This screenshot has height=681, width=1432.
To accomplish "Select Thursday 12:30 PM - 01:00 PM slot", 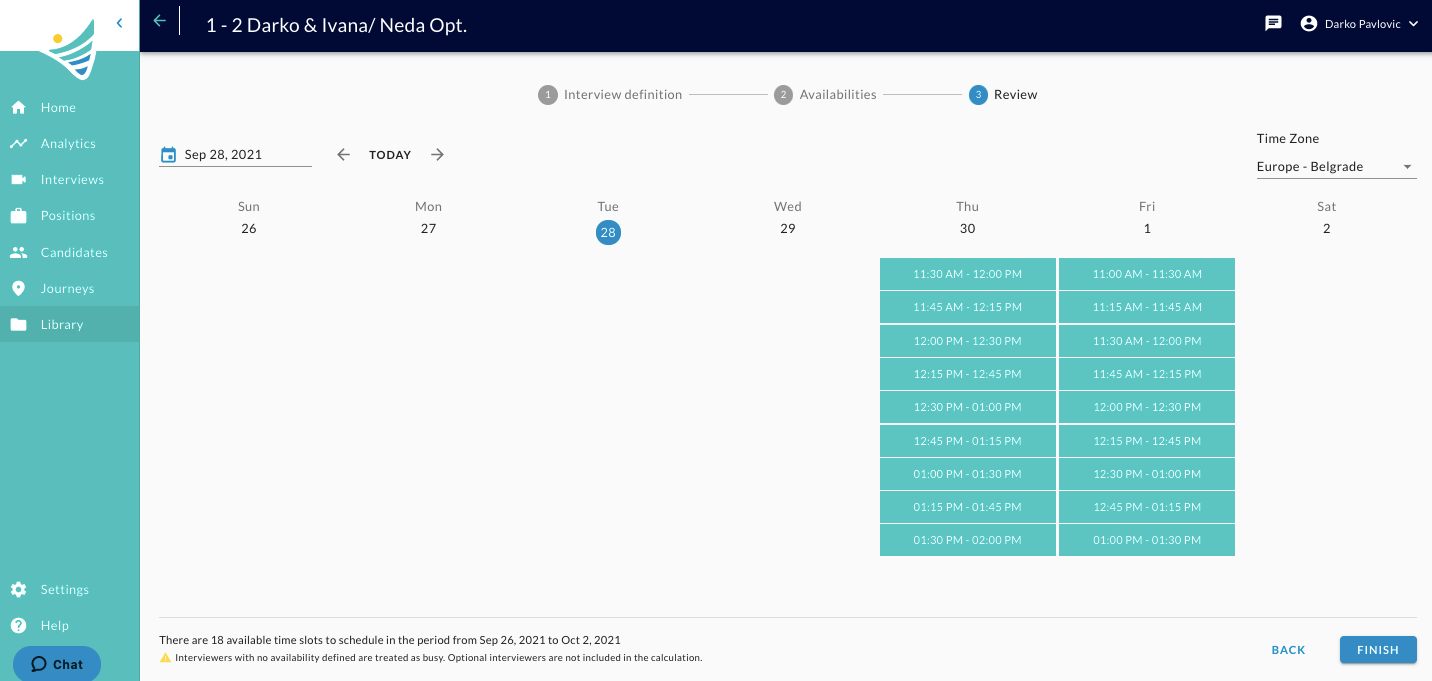I will coord(967,407).
